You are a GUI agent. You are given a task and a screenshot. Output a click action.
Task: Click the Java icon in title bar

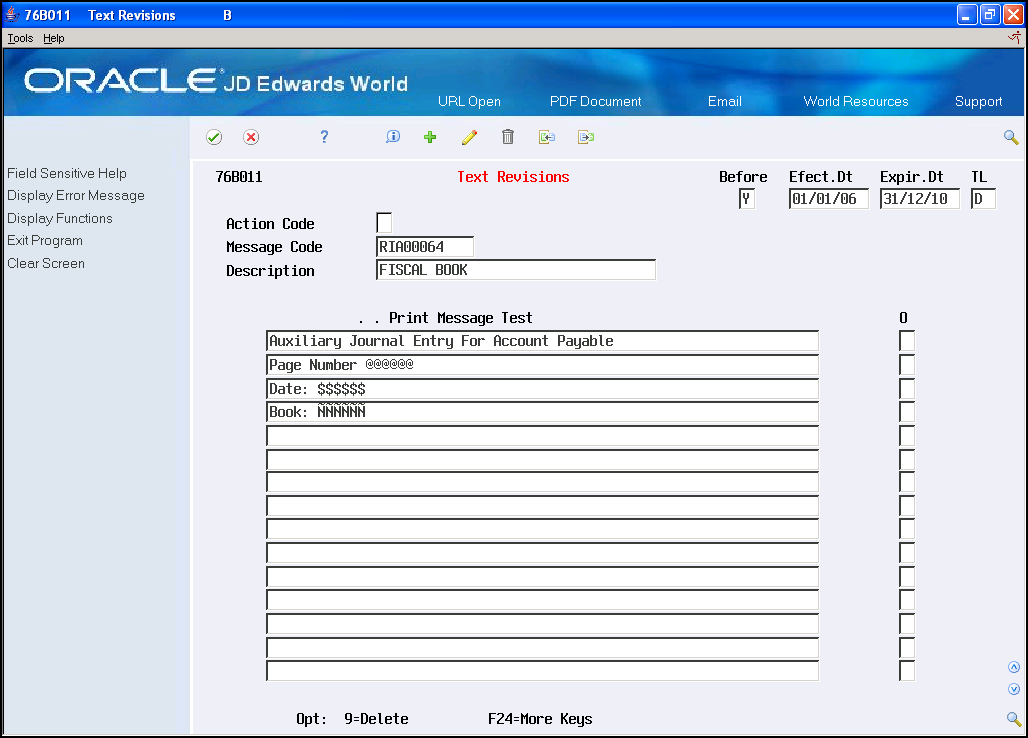point(12,14)
